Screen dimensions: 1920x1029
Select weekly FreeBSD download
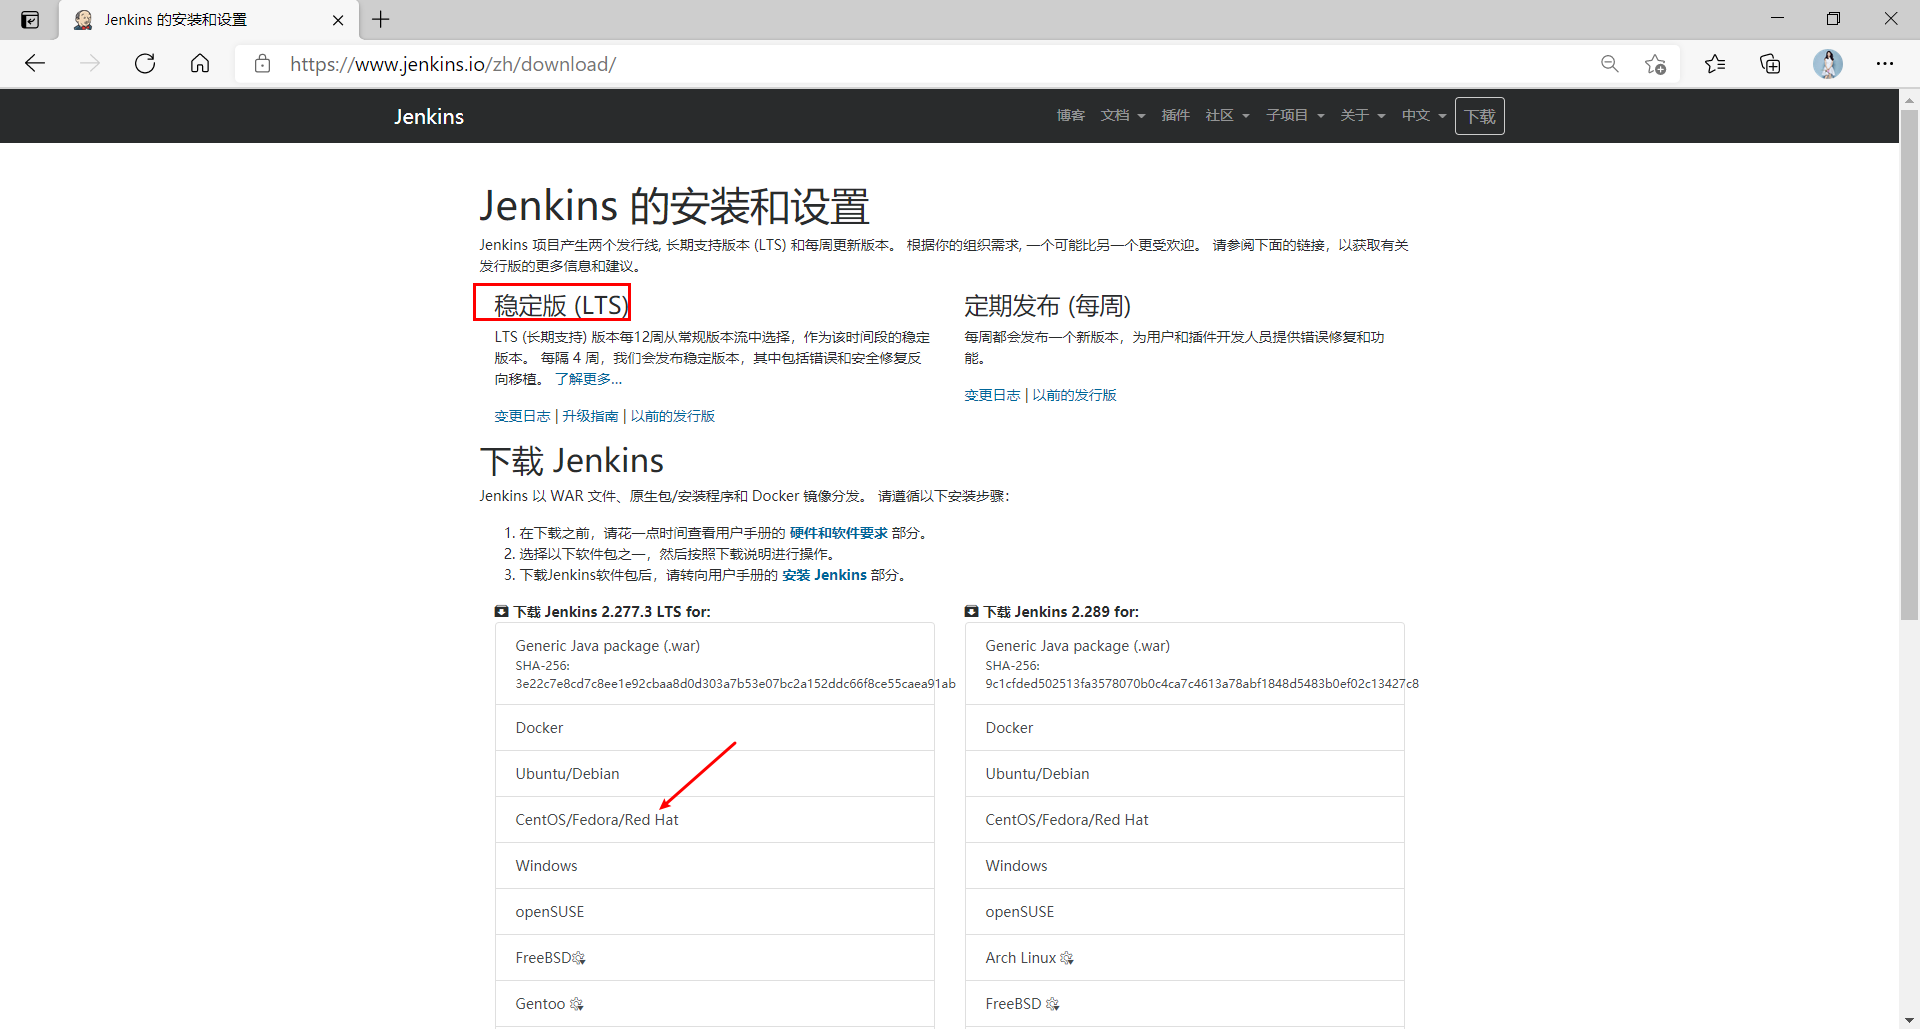(x=1185, y=1004)
